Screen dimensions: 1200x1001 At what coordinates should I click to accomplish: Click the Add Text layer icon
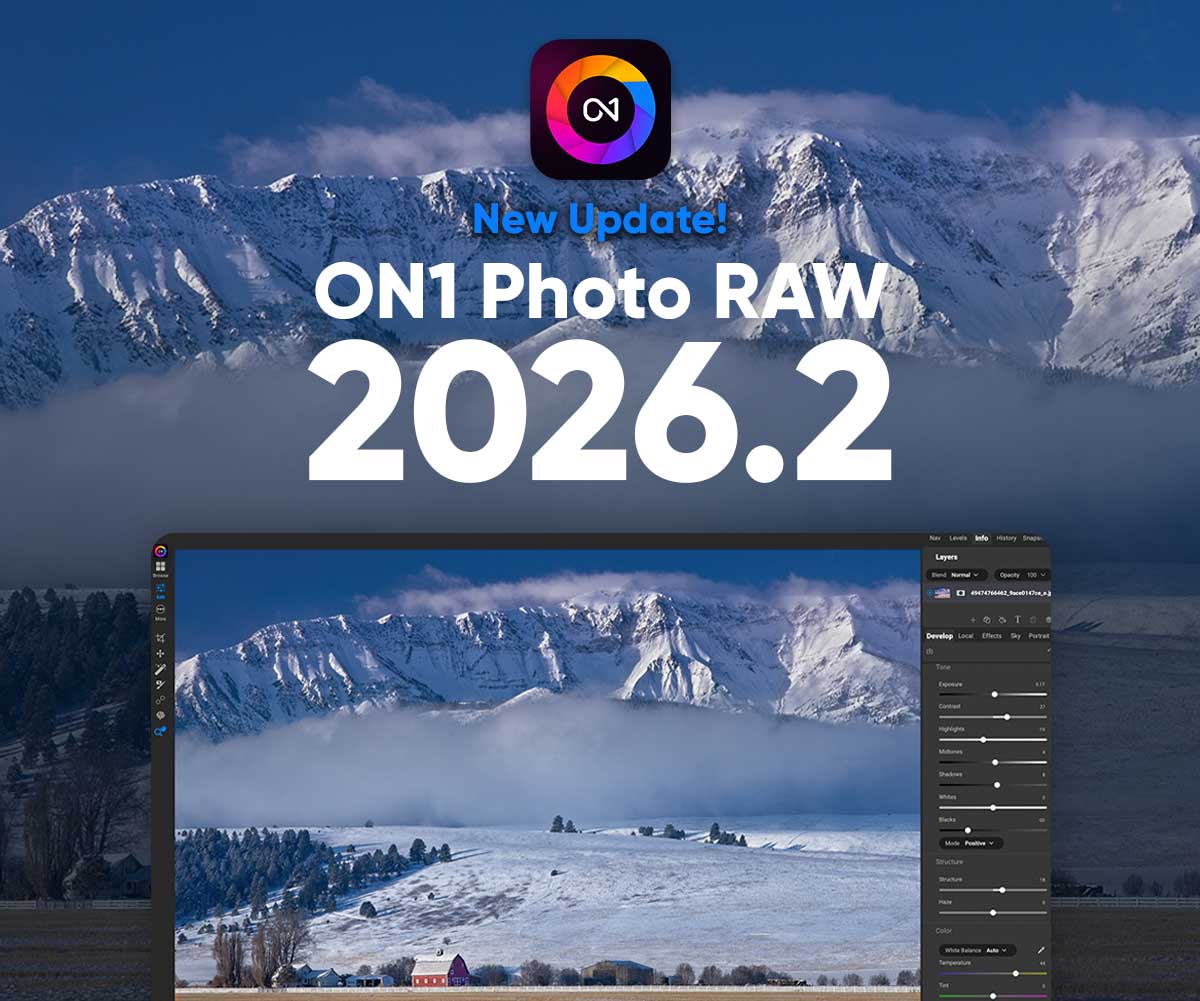pyautogui.click(x=1018, y=620)
